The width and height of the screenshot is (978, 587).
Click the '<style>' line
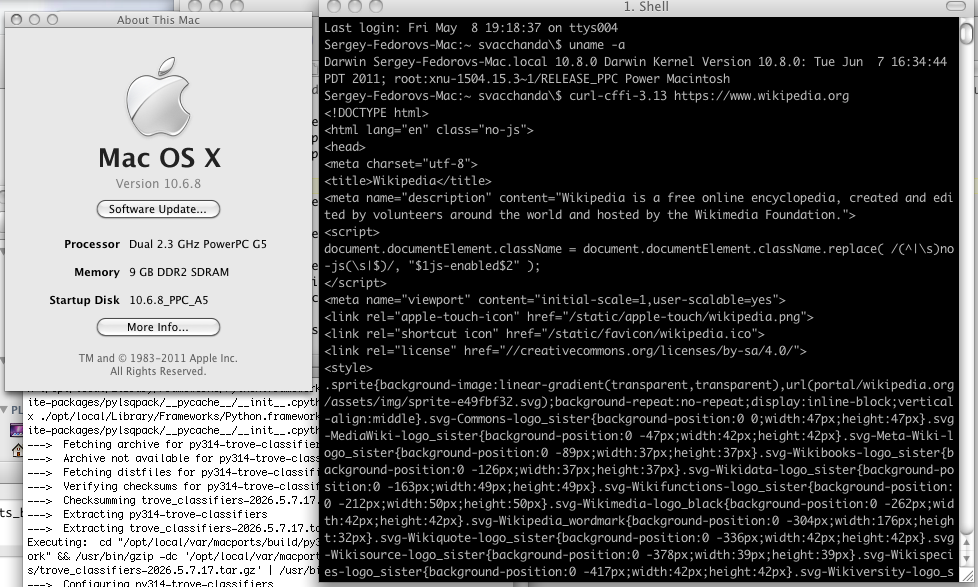(348, 368)
